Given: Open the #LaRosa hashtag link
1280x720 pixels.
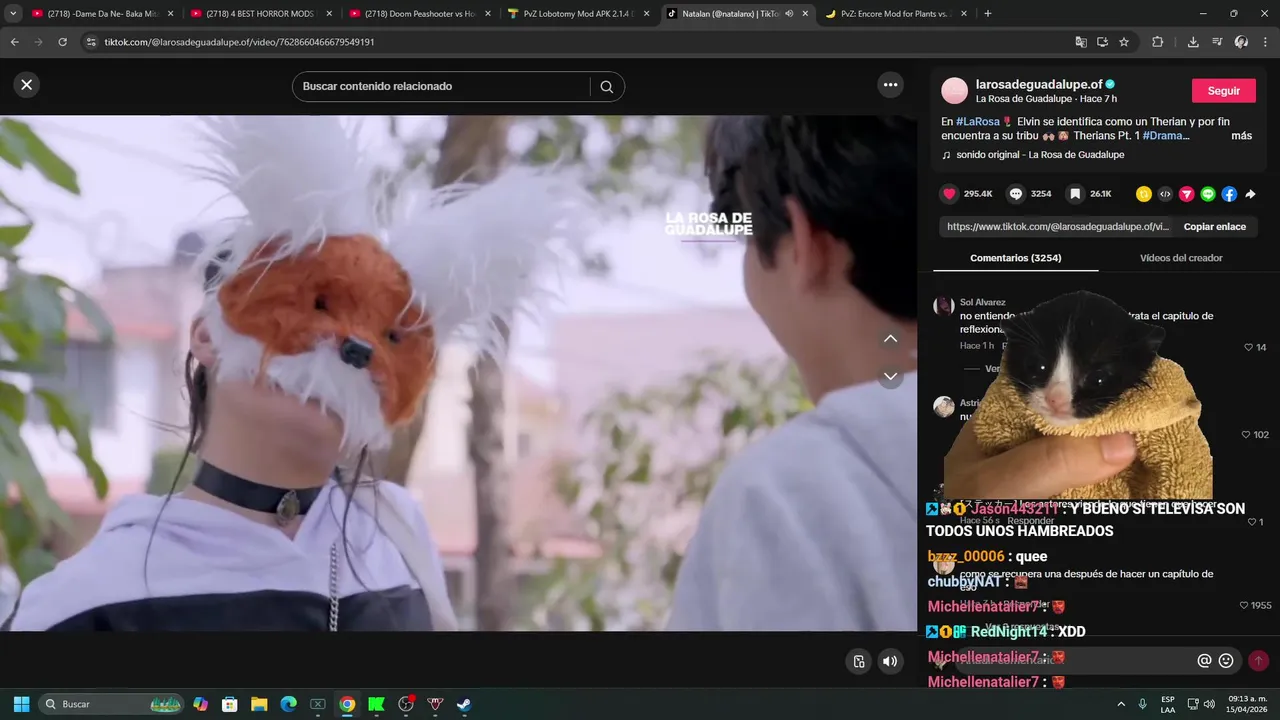Looking at the screenshot, I should [977, 121].
